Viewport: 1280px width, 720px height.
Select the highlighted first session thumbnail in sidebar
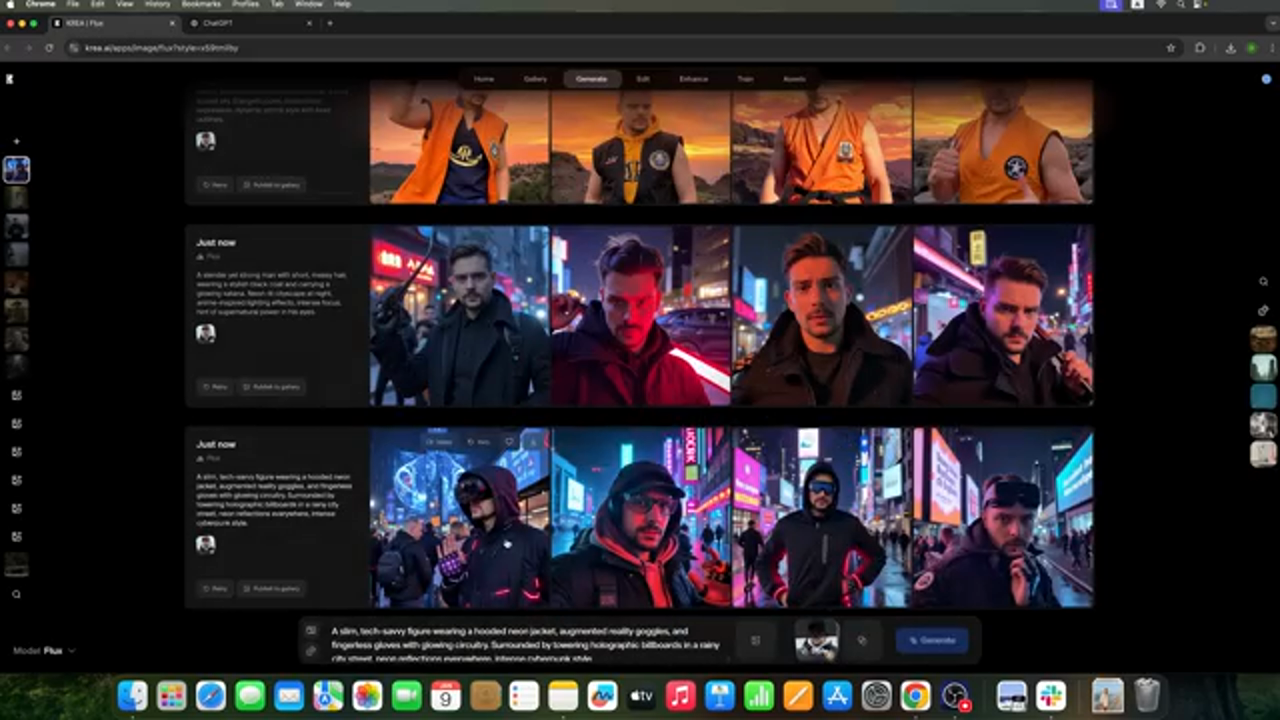point(16,169)
